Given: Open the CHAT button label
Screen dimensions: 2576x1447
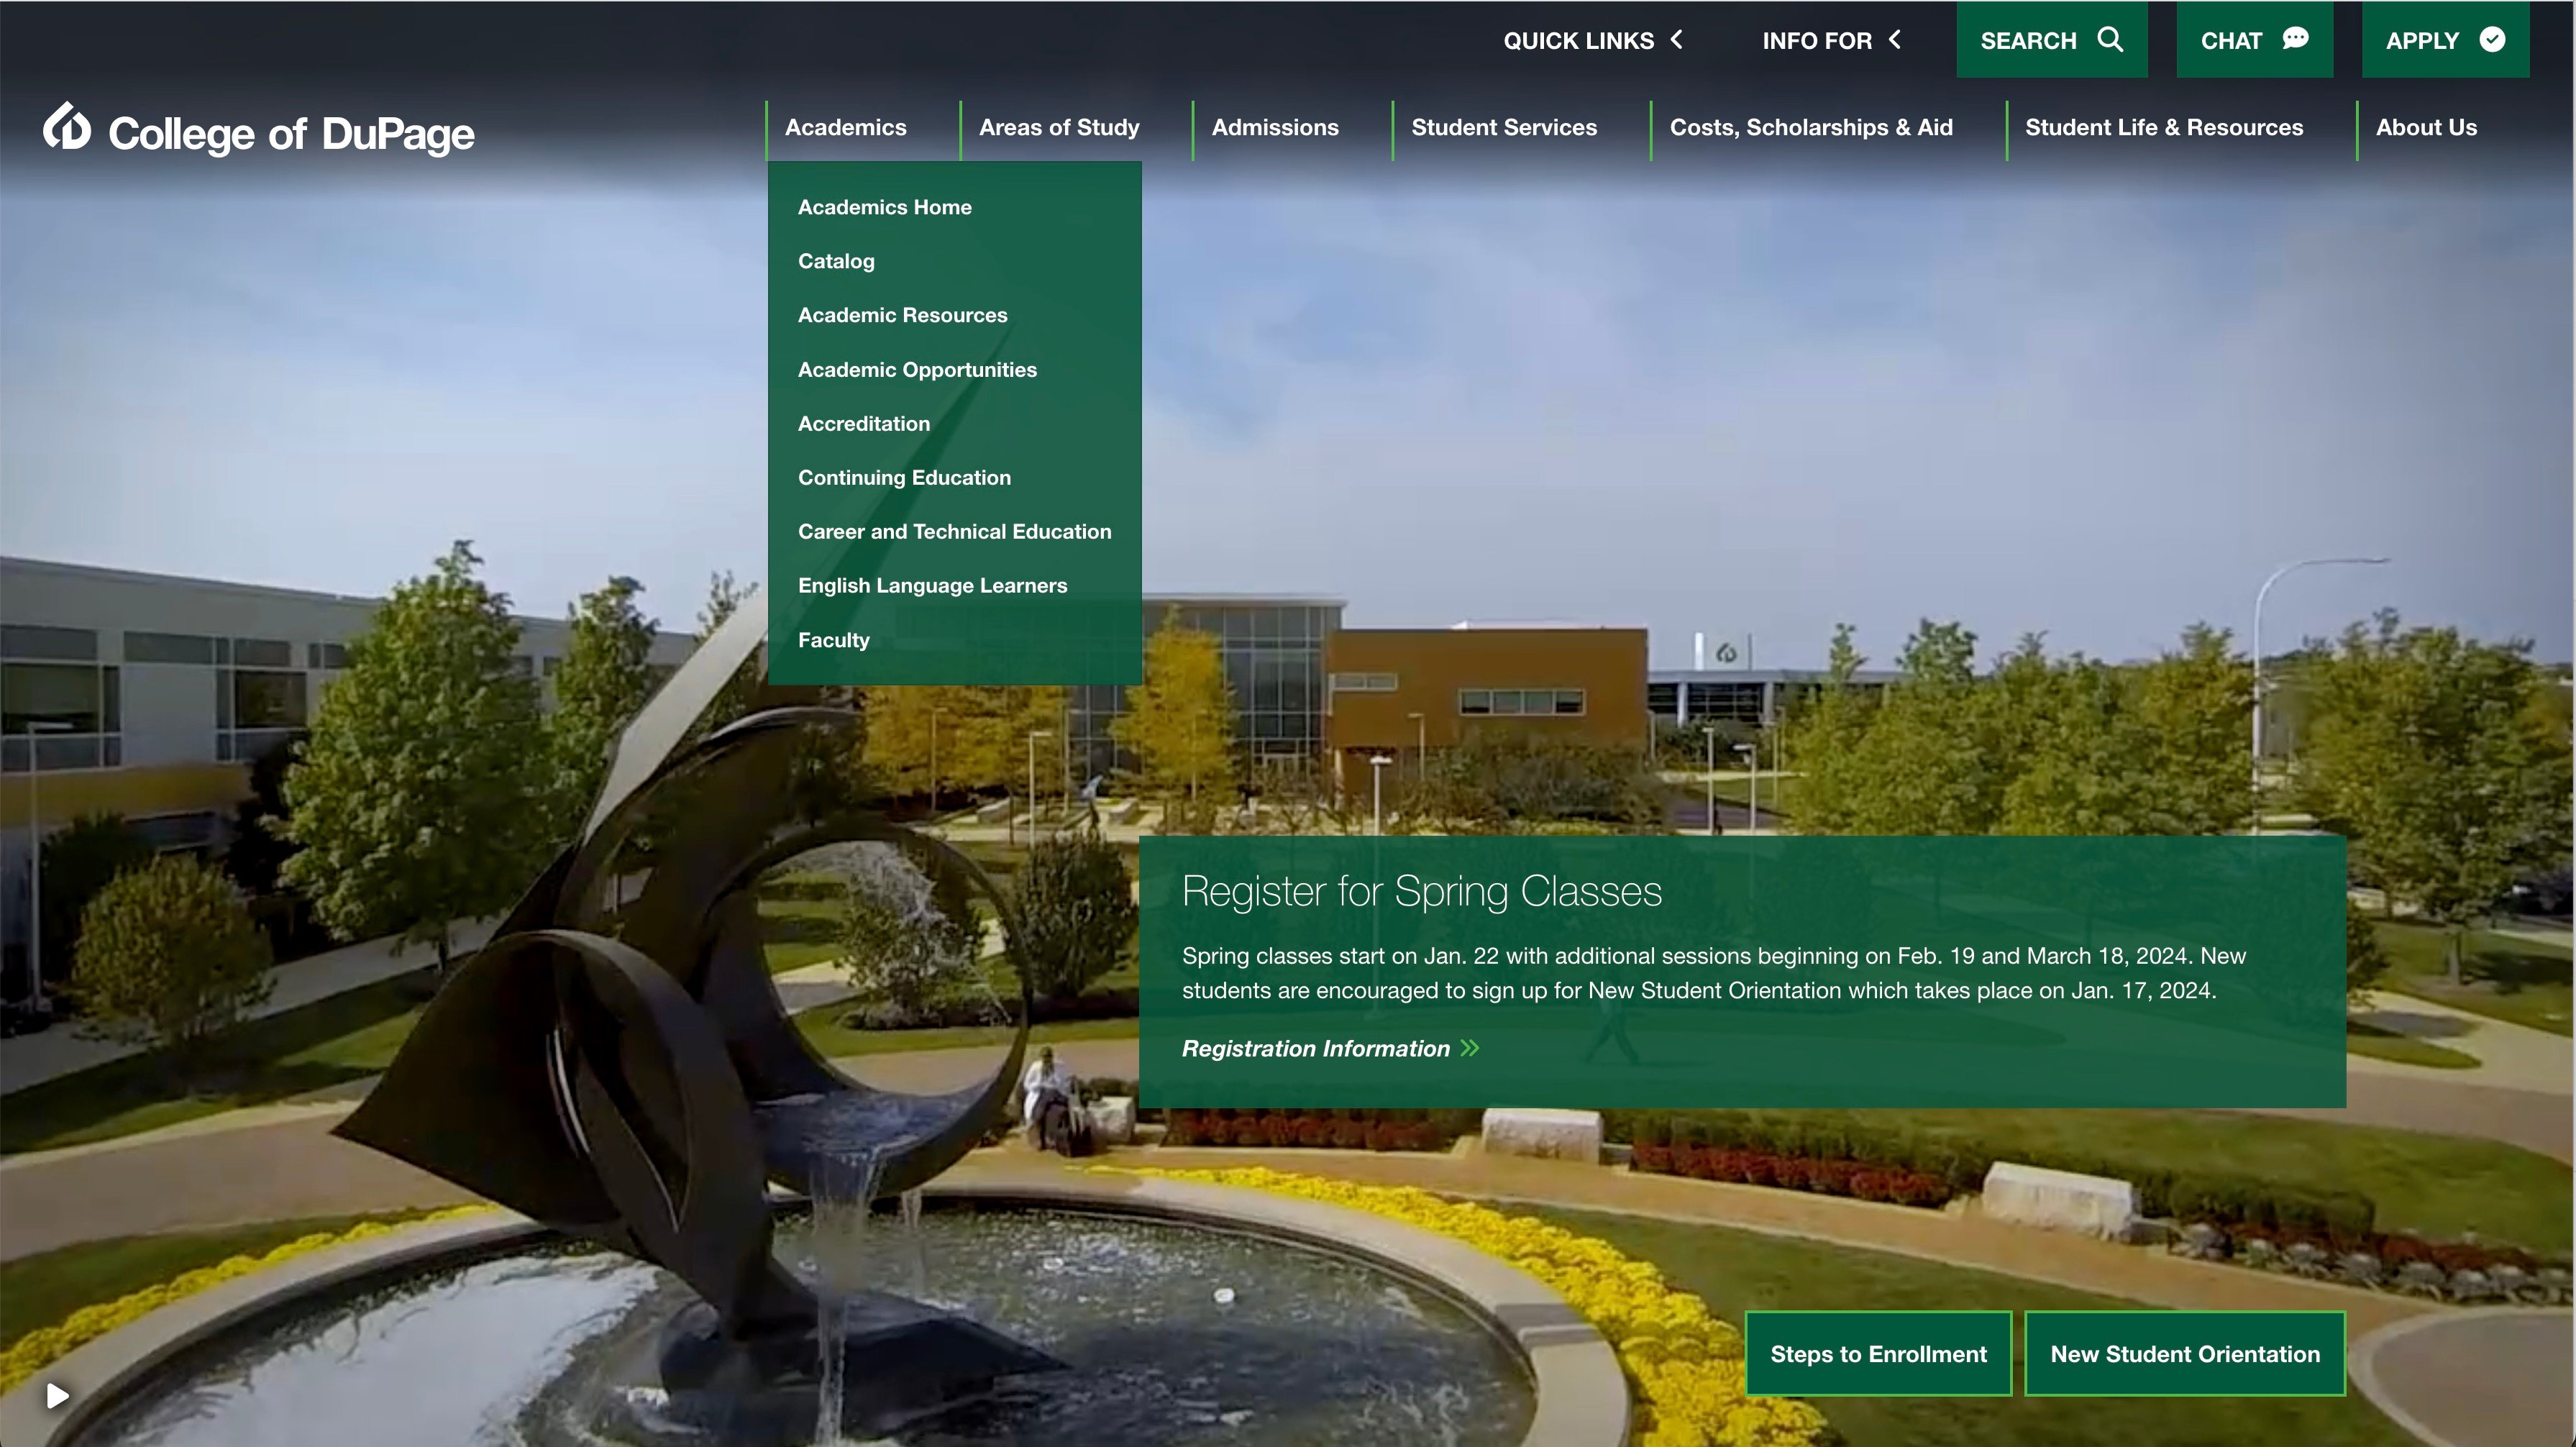Looking at the screenshot, I should (2231, 41).
